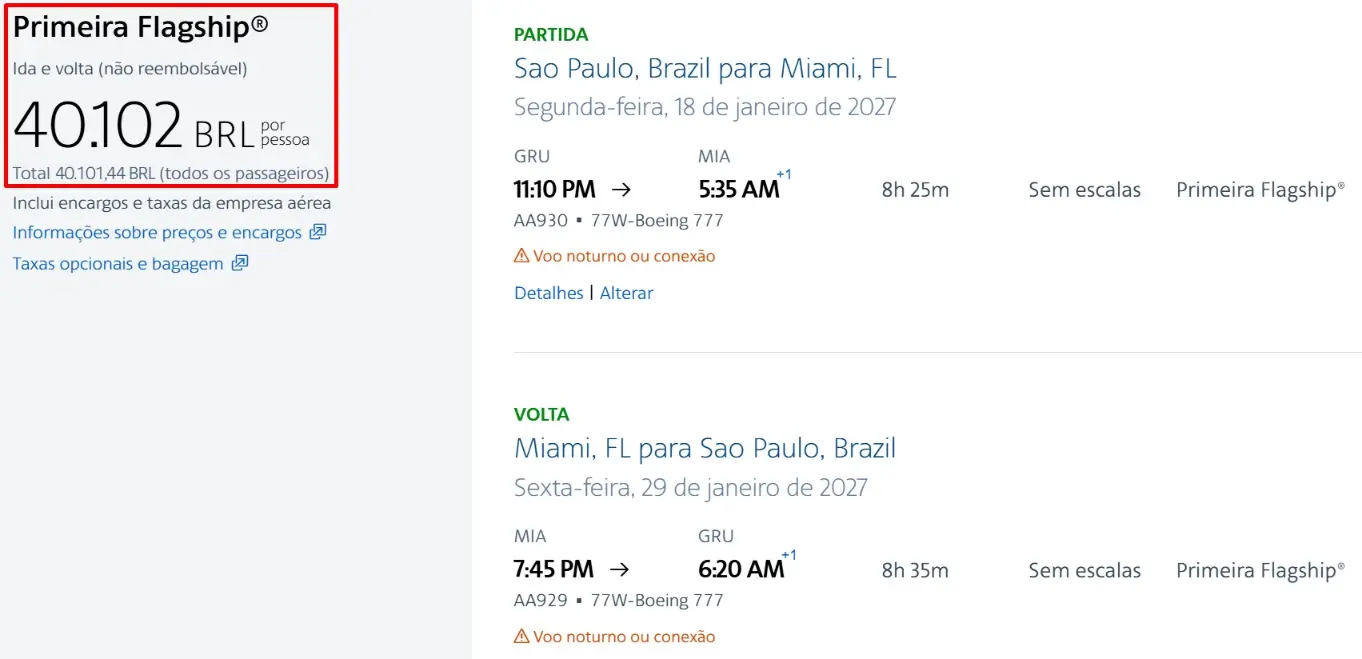
Task: Click arrow between 11:10 PM and 5:35 AM
Action: click(621, 189)
